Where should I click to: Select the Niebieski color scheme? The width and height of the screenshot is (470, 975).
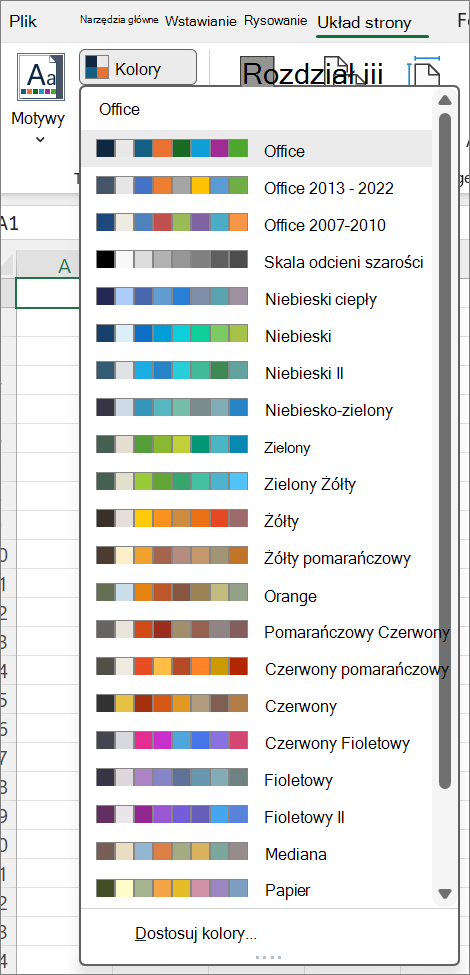(257, 335)
